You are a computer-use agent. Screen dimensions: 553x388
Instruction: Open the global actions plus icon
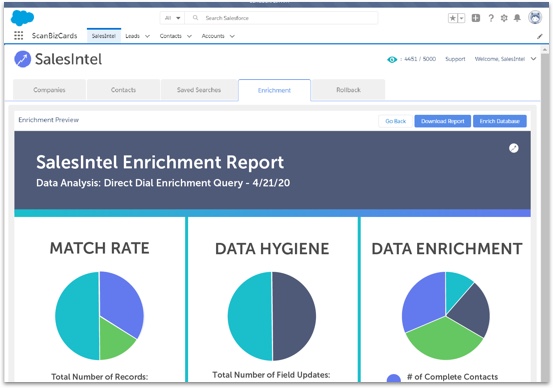pyautogui.click(x=476, y=18)
